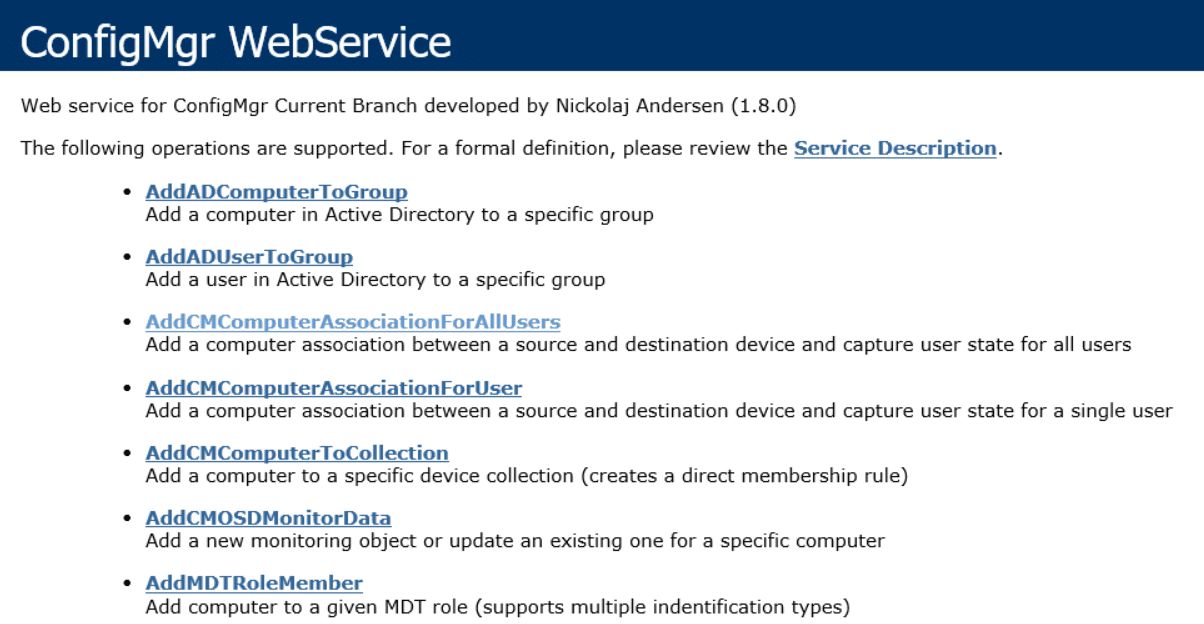Go to the AddCMComputerToCollection operation
This screenshot has height=624, width=1204.
coord(297,453)
